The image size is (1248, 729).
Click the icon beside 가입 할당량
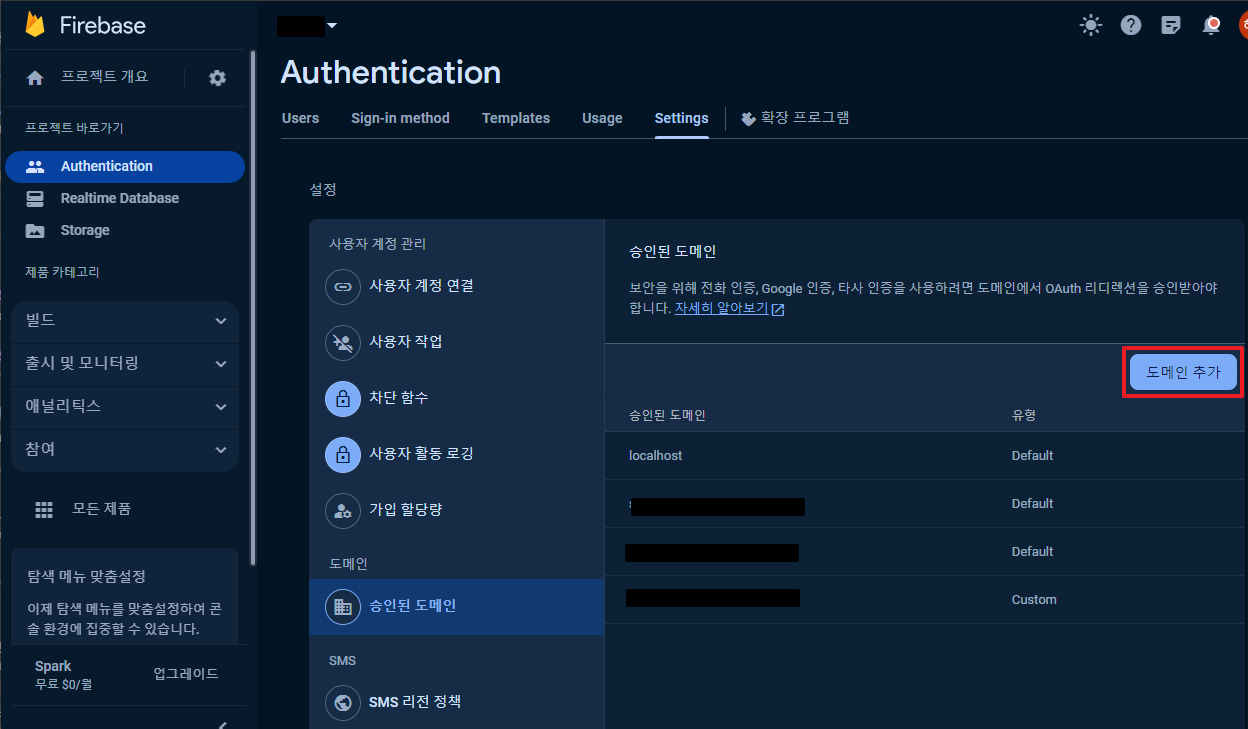pyautogui.click(x=343, y=510)
